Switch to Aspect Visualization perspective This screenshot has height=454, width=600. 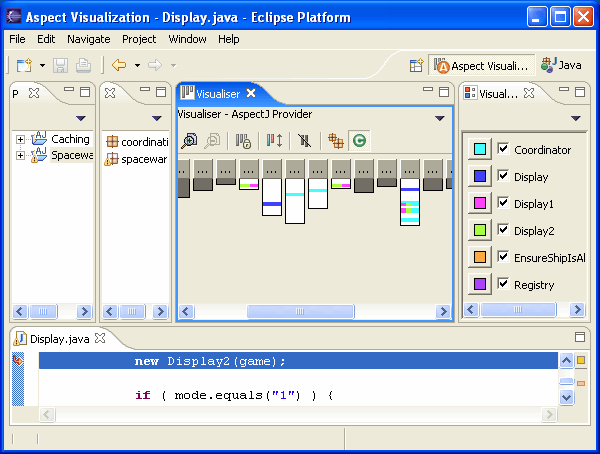click(x=481, y=65)
